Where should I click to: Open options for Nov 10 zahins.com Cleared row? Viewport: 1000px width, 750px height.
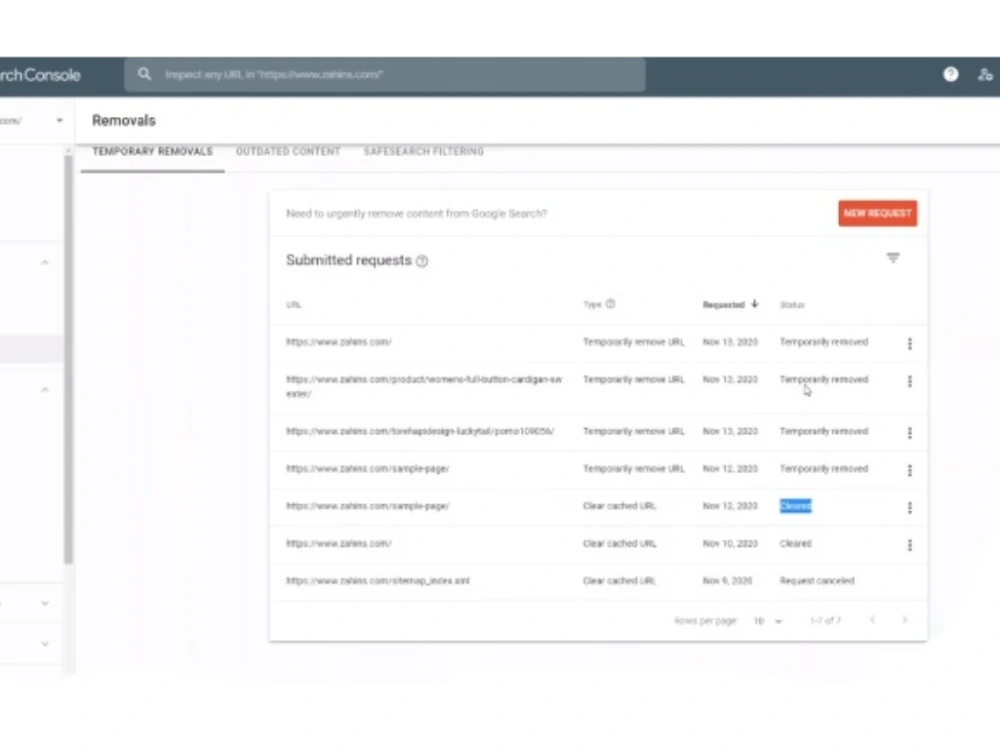[x=909, y=545]
